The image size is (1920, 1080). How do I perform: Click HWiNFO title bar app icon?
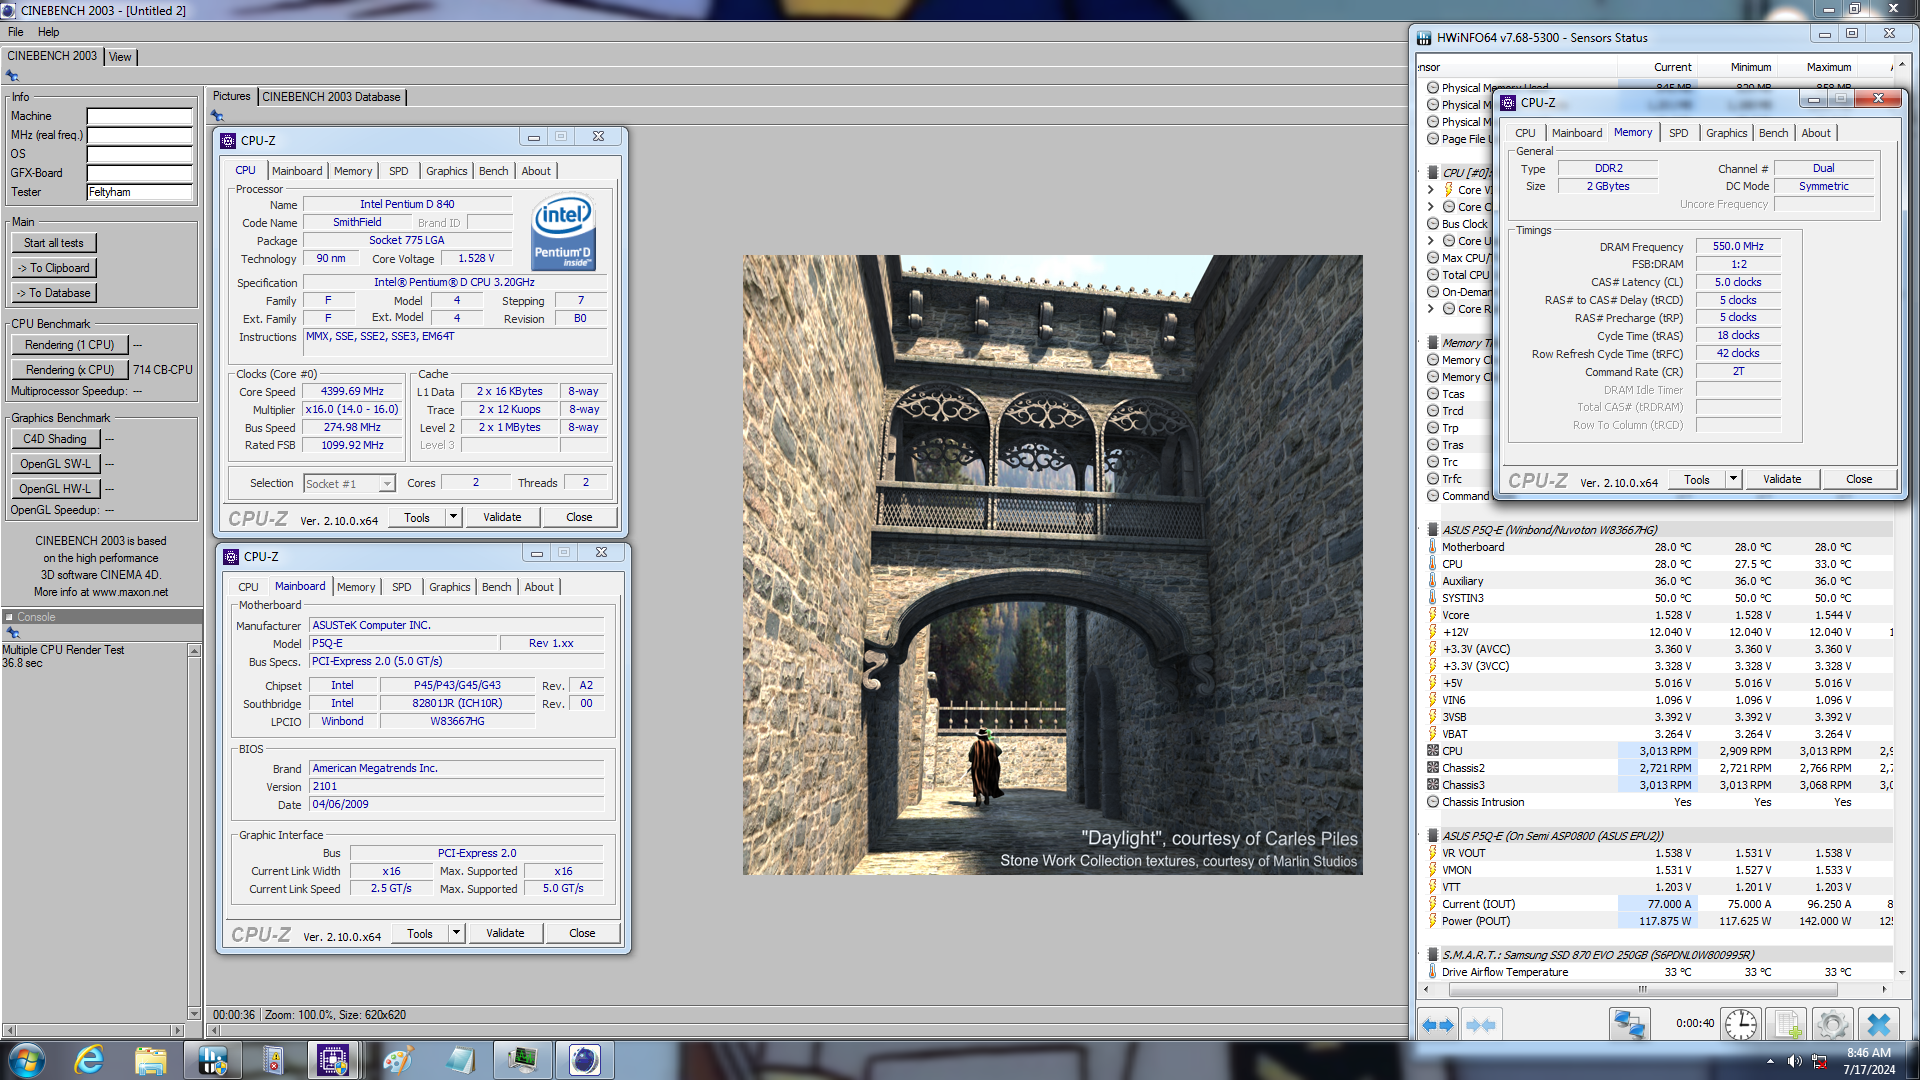(x=1424, y=38)
